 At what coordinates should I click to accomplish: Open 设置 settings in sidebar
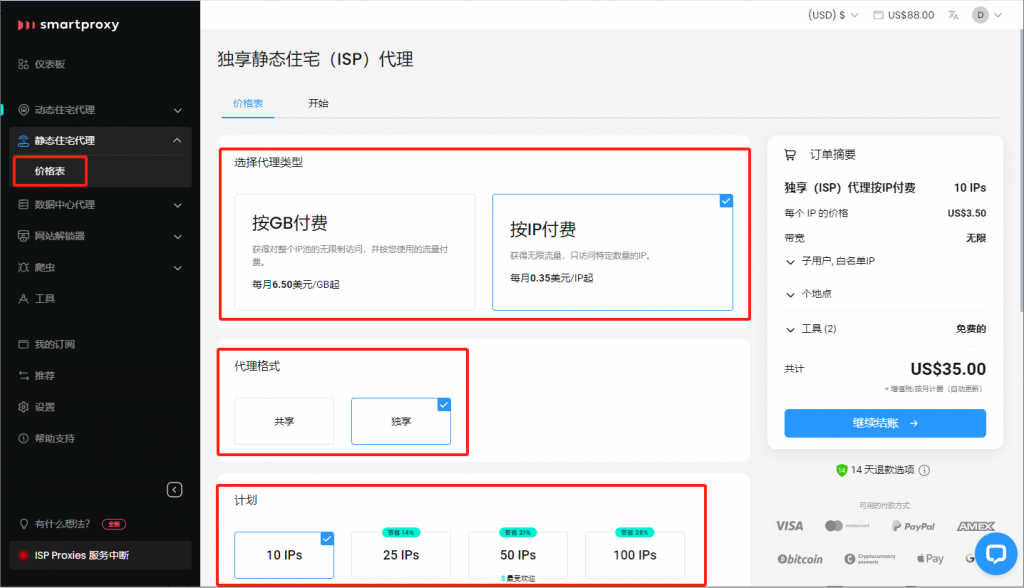coord(44,407)
